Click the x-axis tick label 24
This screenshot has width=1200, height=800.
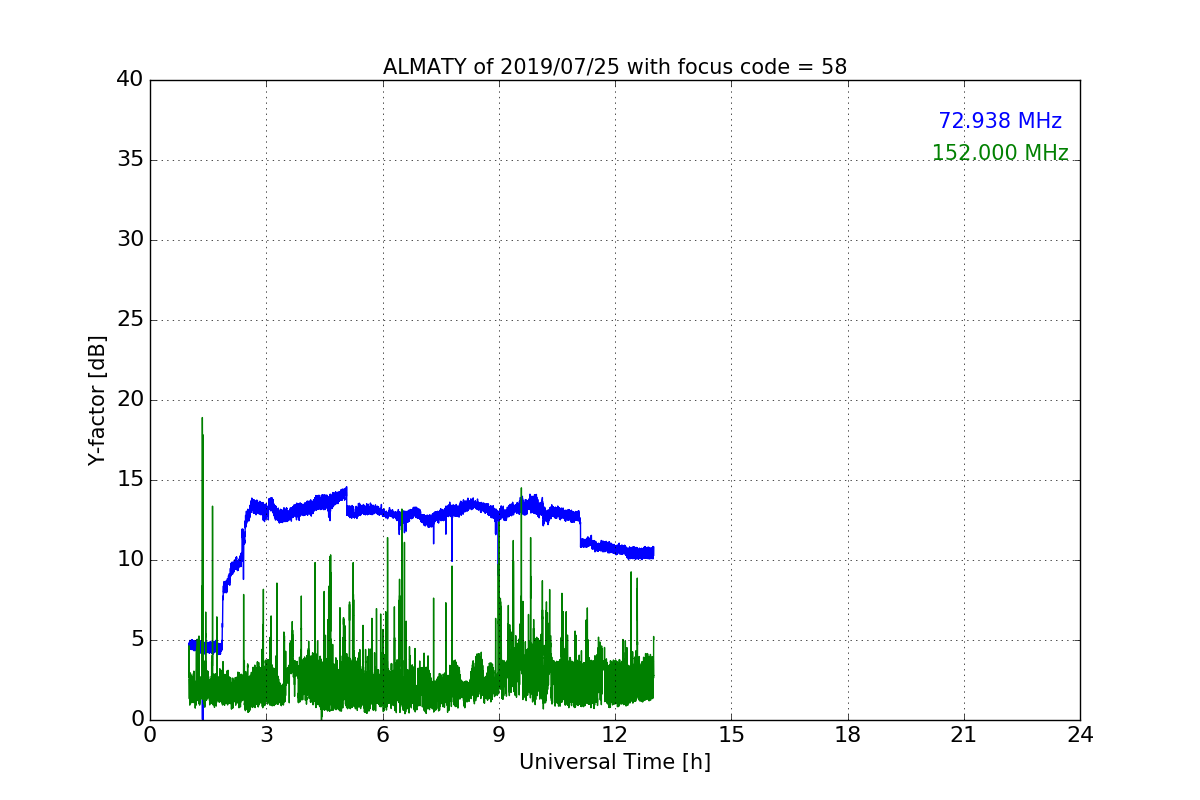pos(1080,735)
